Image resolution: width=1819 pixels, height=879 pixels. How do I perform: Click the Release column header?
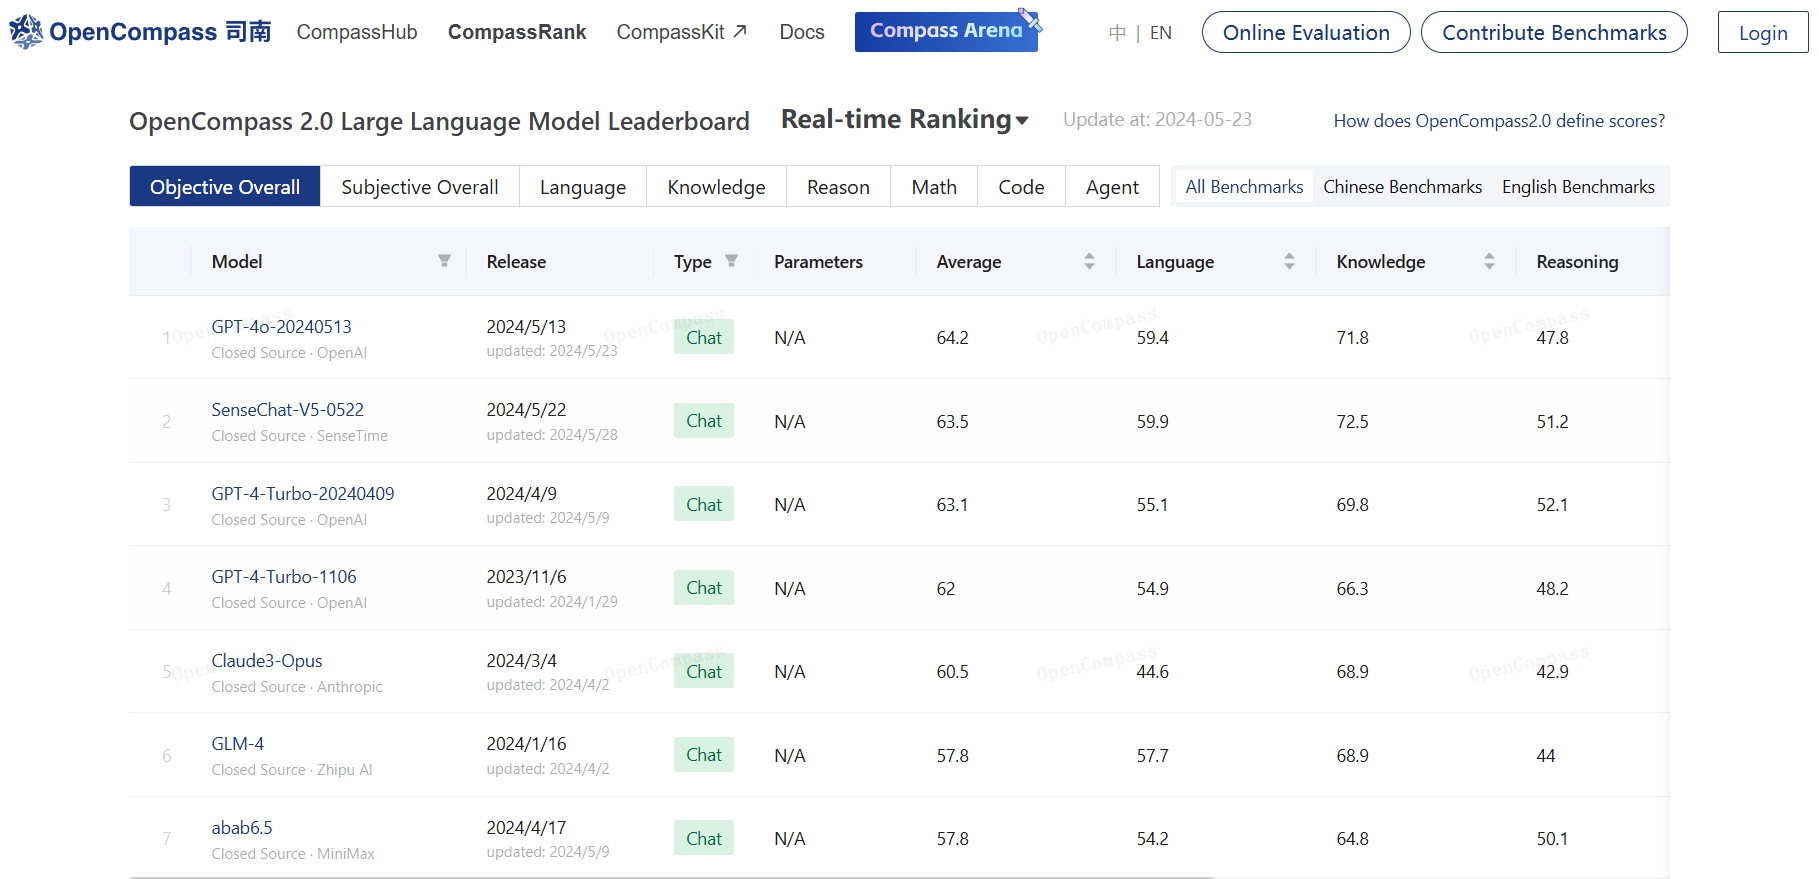[516, 262]
